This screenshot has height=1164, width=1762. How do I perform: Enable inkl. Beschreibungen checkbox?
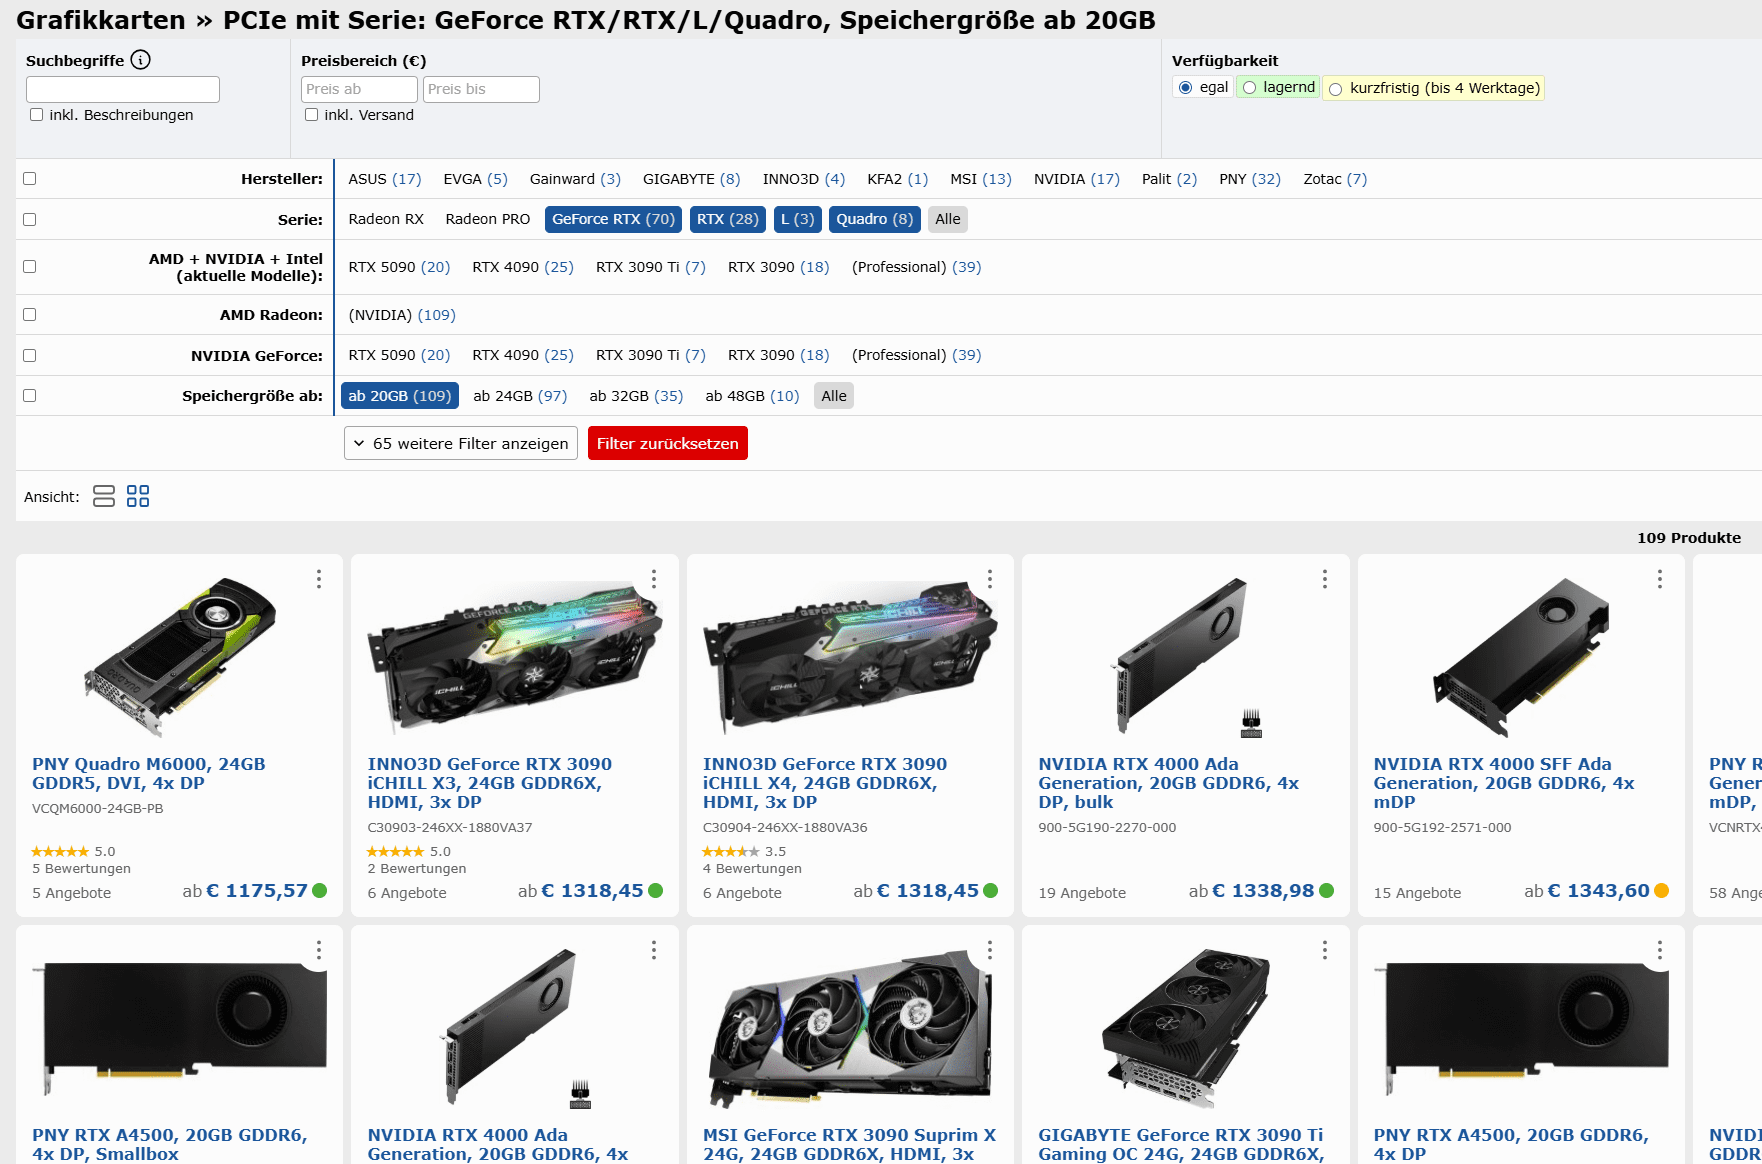[37, 115]
